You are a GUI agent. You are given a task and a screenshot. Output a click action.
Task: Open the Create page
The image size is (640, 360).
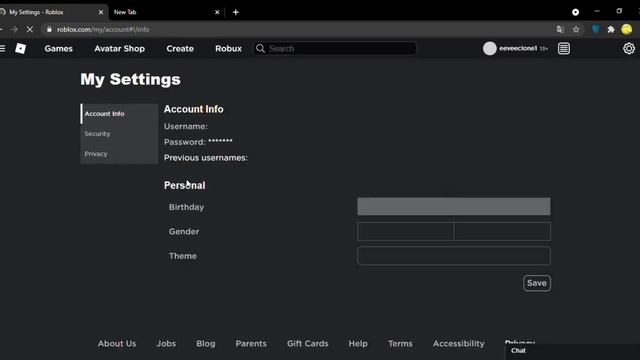pos(180,49)
